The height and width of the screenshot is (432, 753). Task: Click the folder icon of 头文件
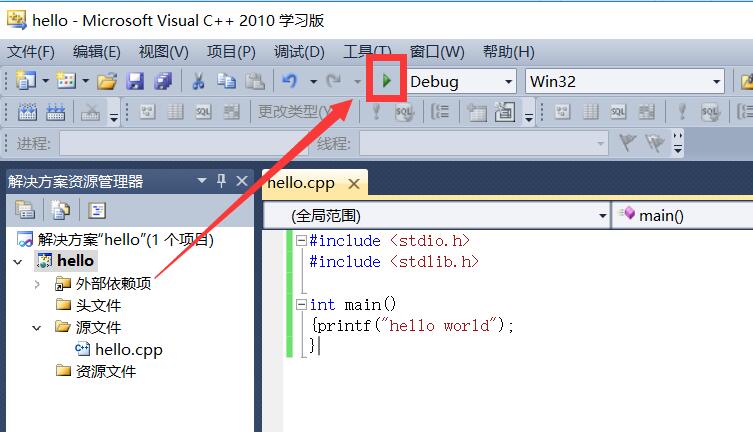pyautogui.click(x=63, y=304)
